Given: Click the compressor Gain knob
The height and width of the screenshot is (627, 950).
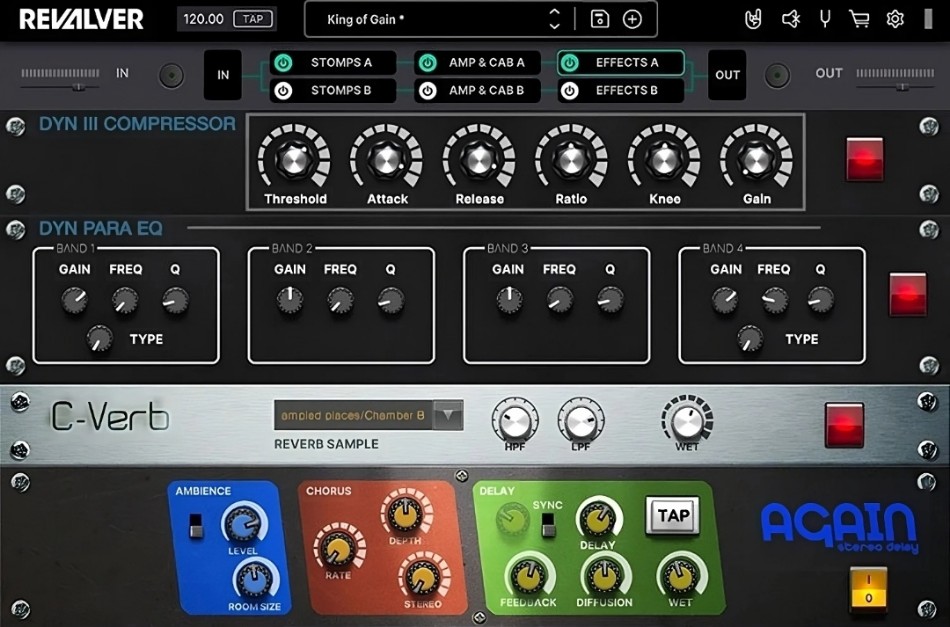Looking at the screenshot, I should 756,160.
